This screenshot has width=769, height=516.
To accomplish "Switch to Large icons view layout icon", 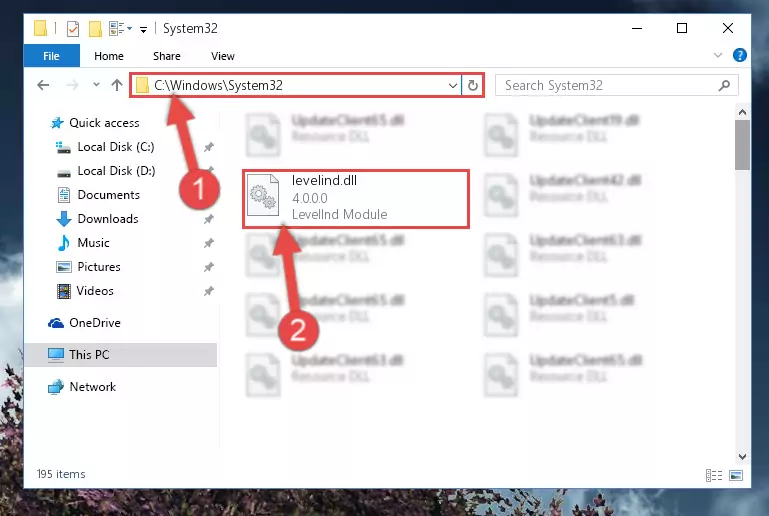I will (736, 475).
